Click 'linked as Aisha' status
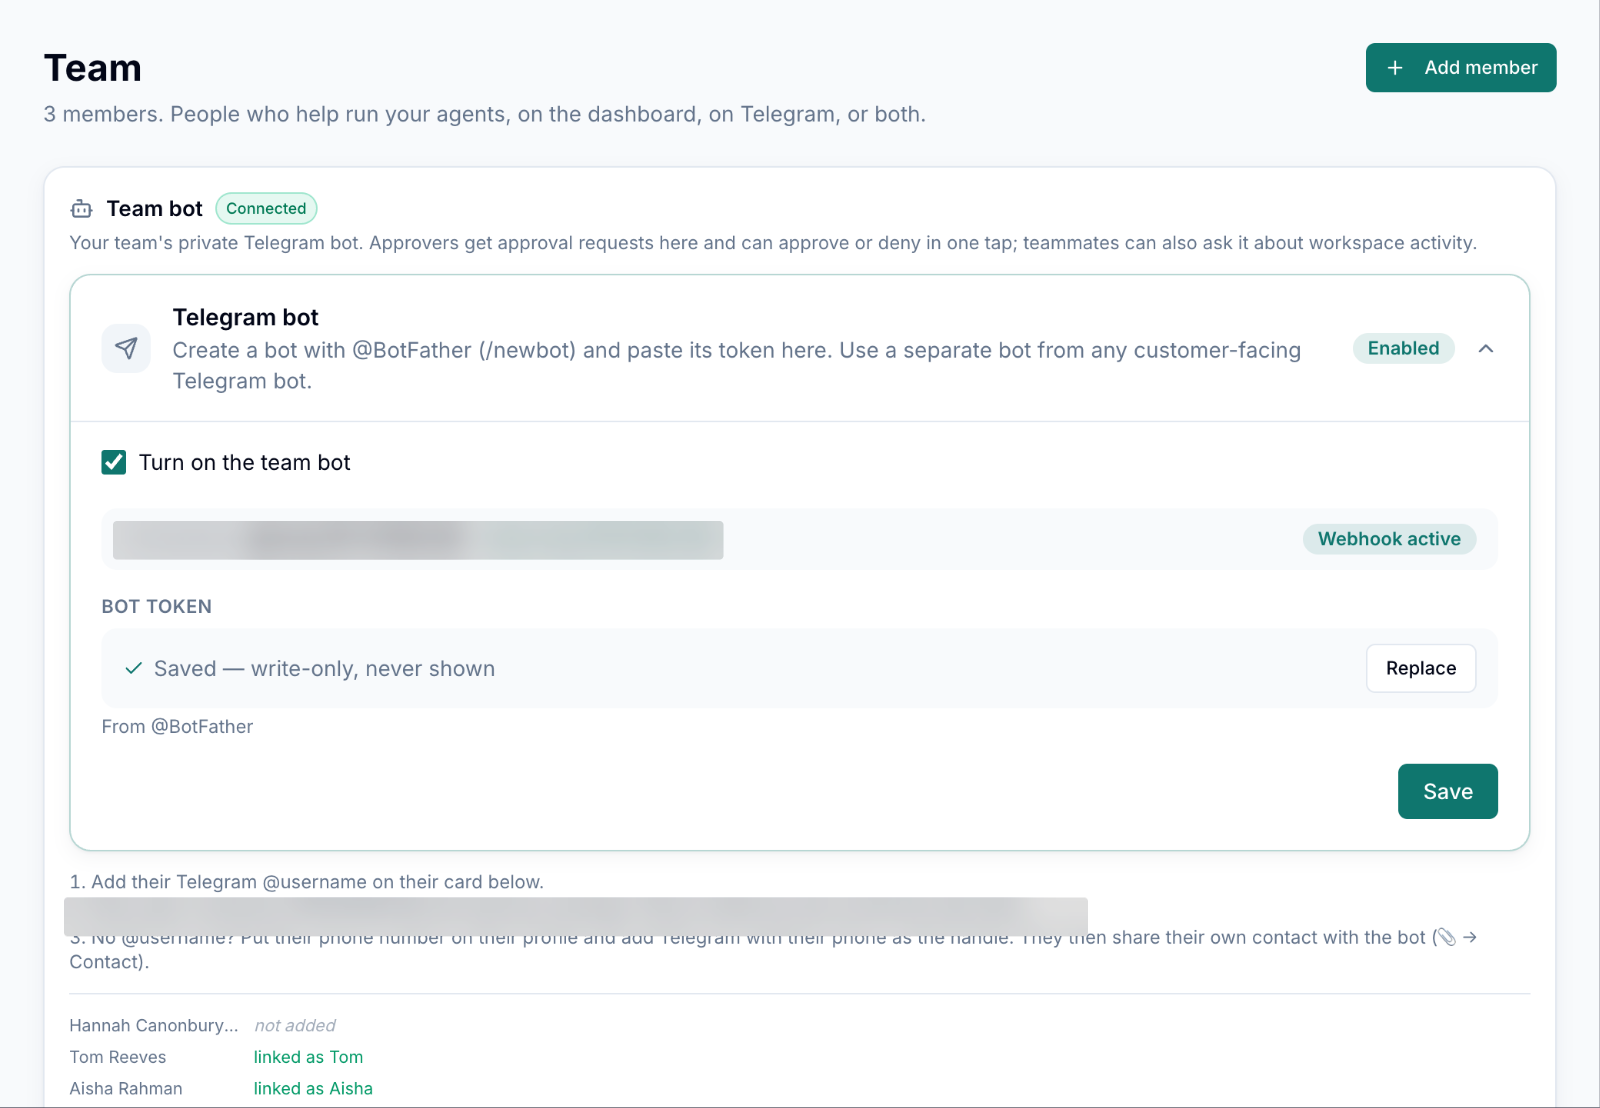The image size is (1600, 1108). pos(313,1089)
